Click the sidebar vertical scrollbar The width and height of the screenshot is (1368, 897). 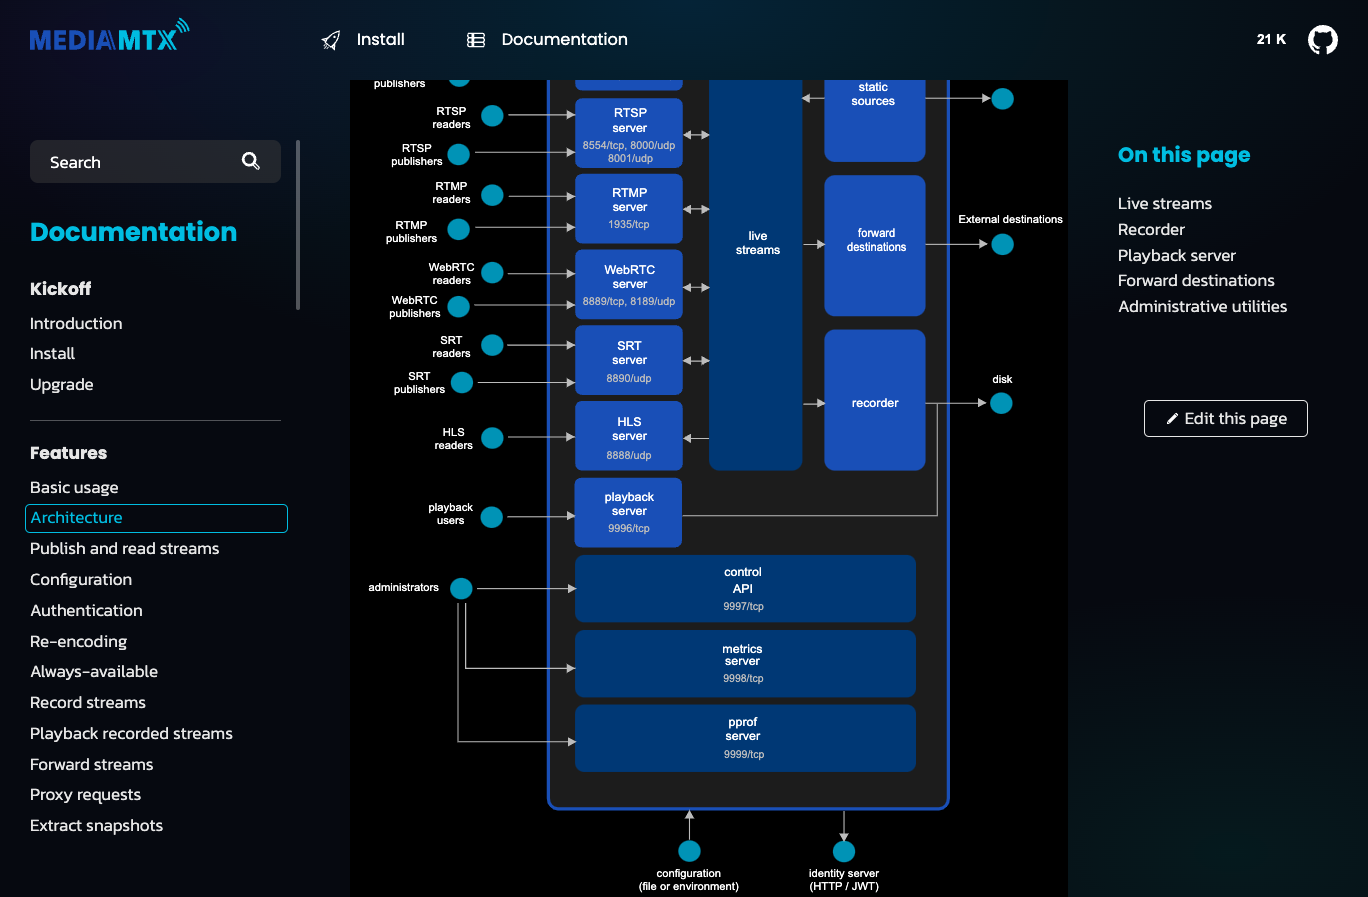pos(298,225)
